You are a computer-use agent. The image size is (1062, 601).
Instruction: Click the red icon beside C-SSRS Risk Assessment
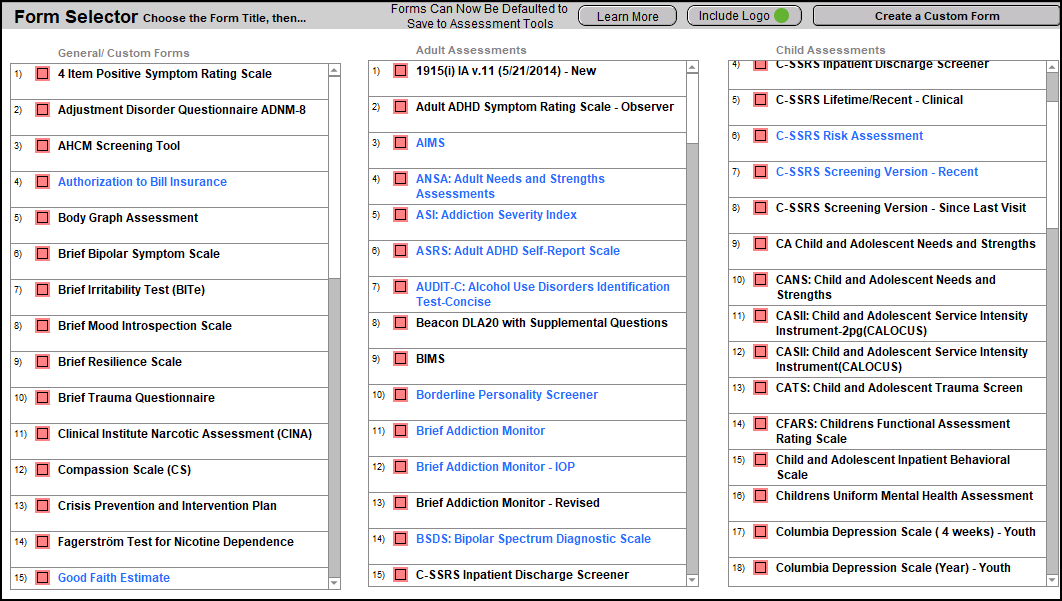coord(760,136)
